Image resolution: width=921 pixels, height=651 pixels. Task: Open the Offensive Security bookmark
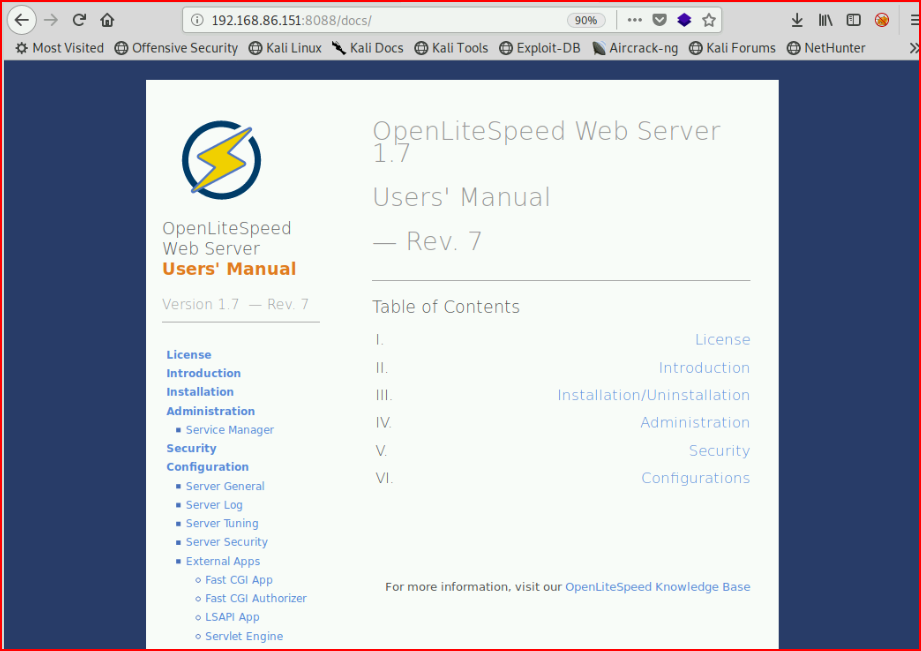point(176,48)
